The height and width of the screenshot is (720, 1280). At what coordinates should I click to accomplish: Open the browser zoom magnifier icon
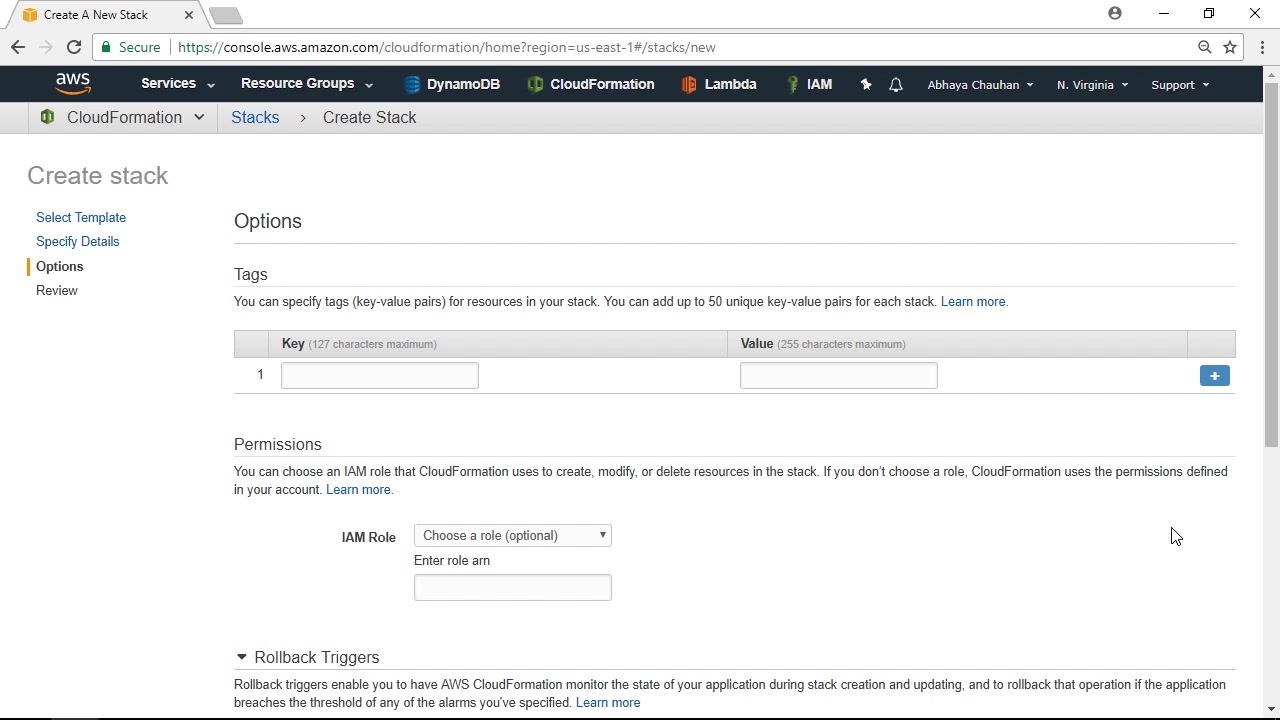tap(1205, 47)
